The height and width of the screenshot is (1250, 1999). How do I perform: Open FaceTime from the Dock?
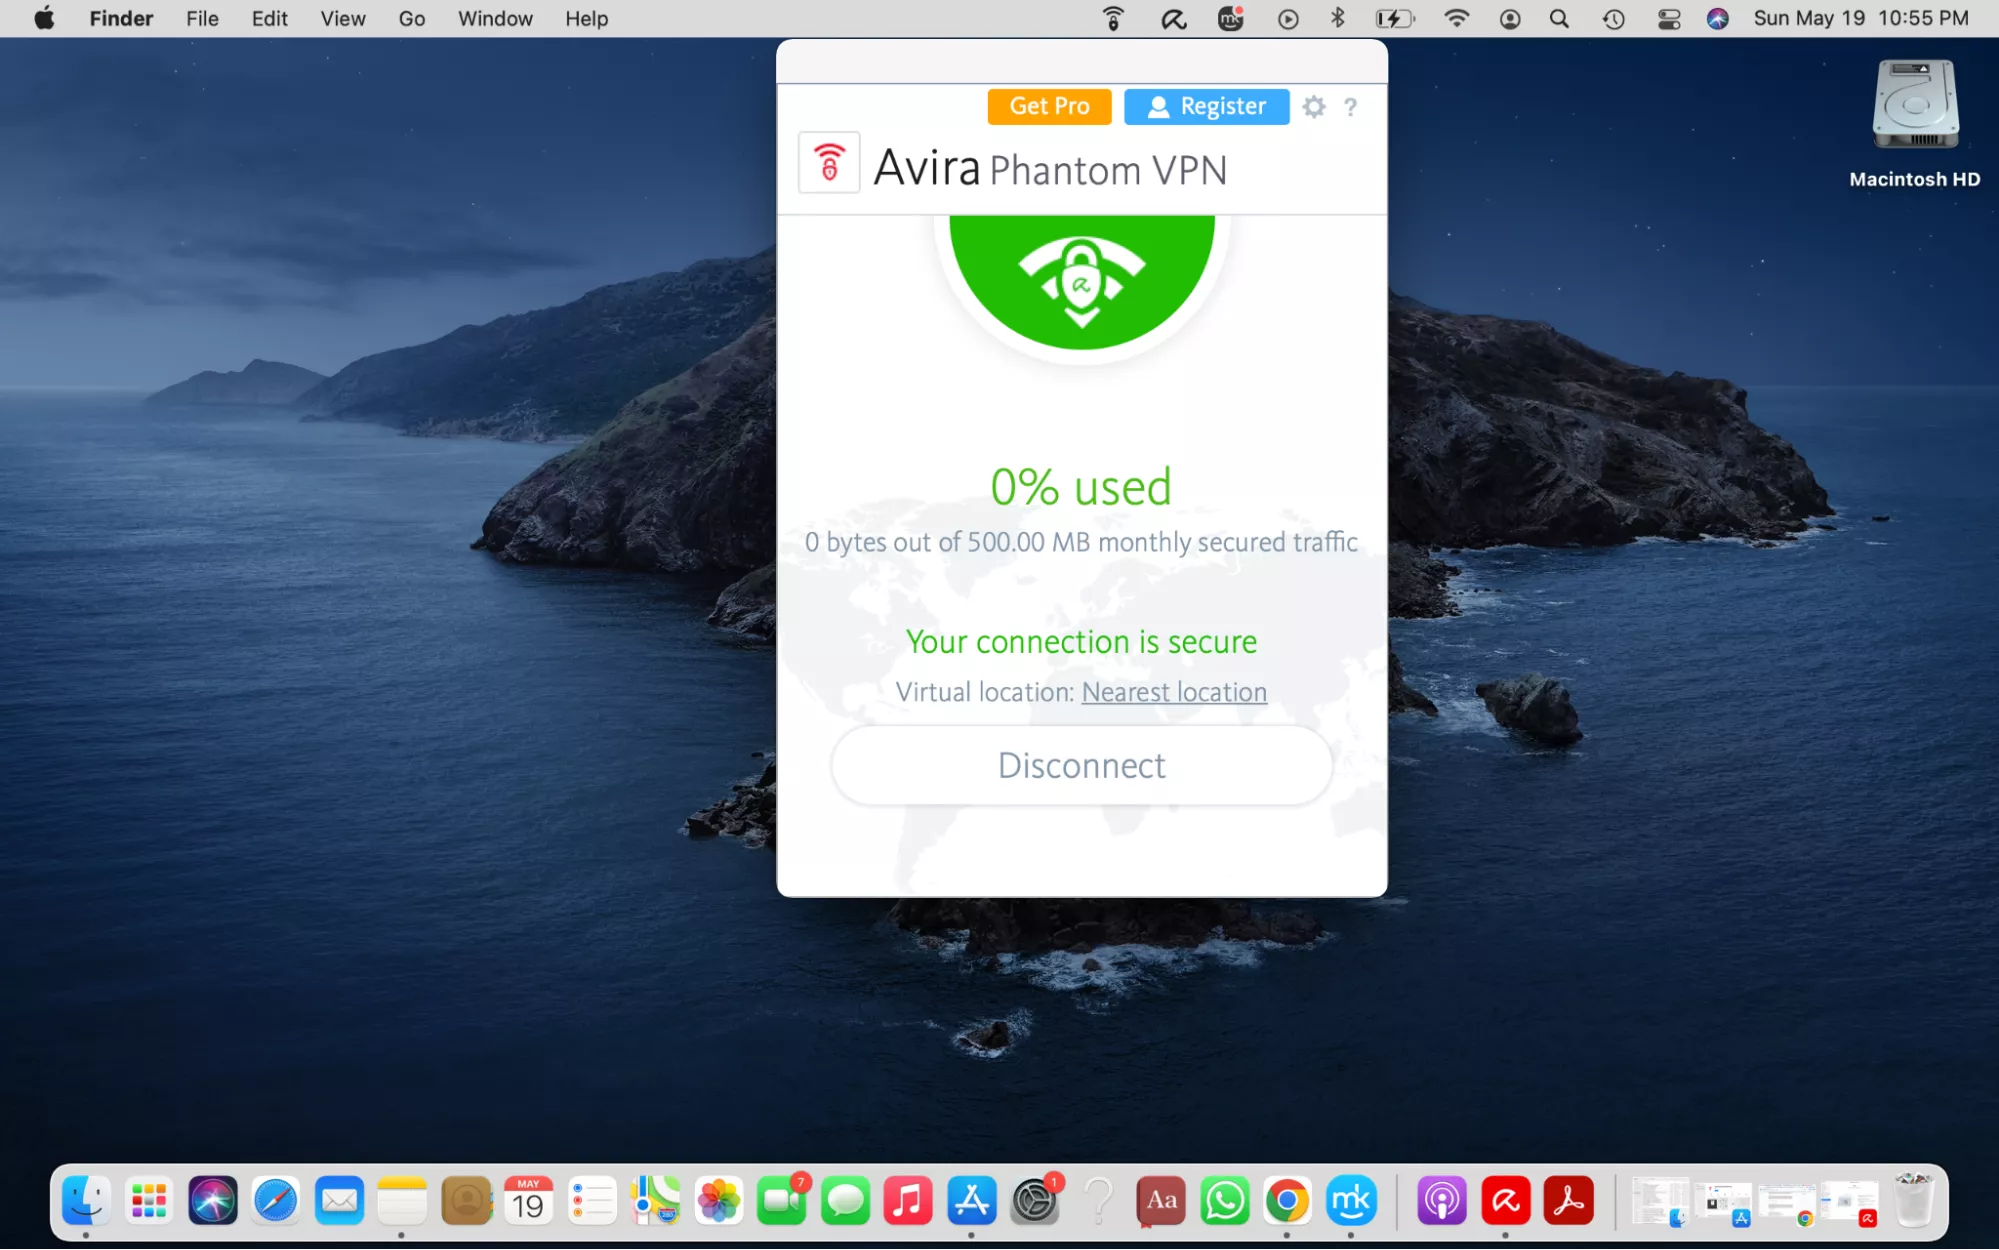(782, 1201)
